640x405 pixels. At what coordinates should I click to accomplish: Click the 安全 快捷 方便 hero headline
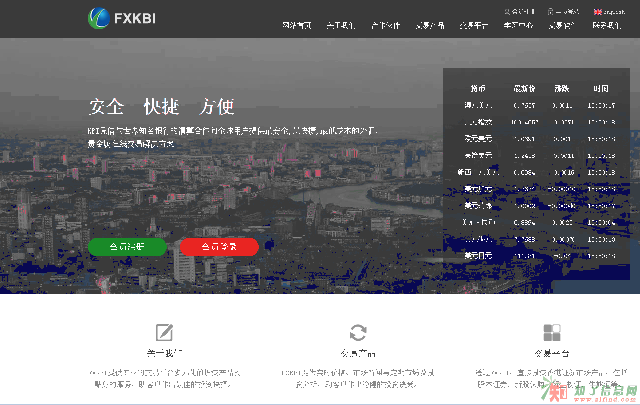coord(160,107)
